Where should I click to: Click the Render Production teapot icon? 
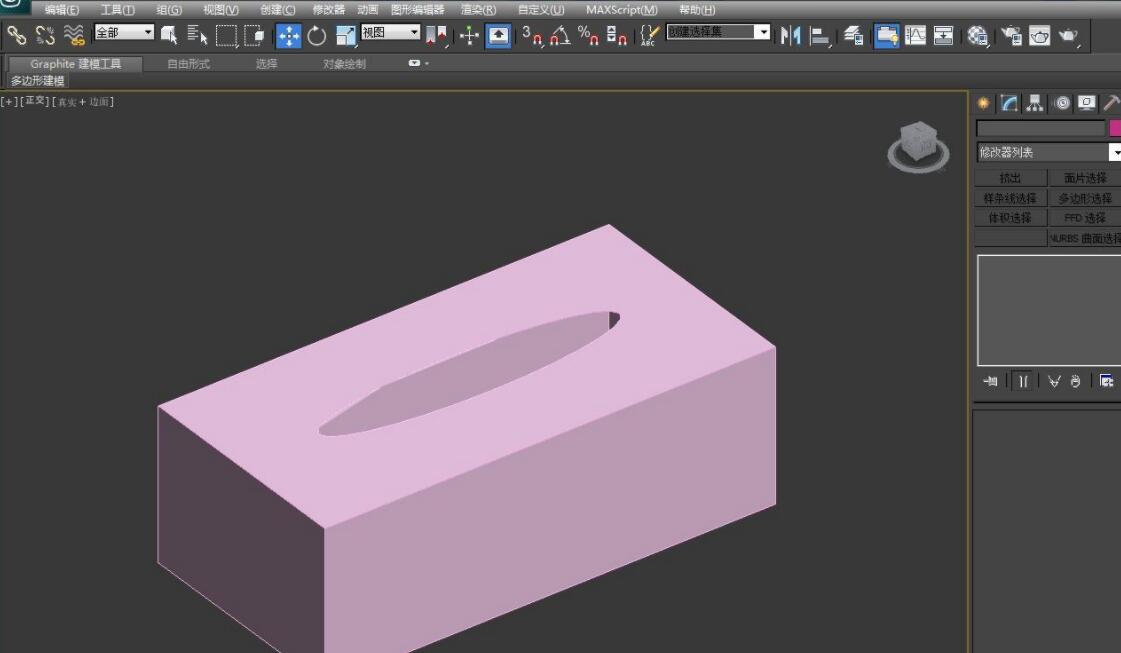[x=1068, y=36]
